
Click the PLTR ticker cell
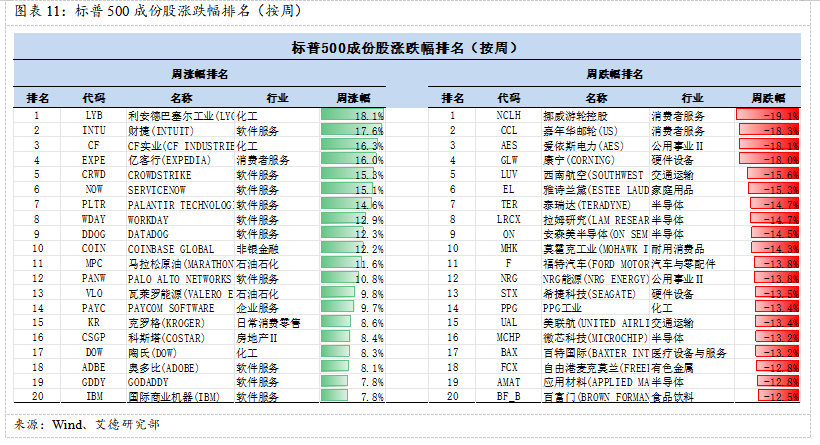(x=94, y=204)
